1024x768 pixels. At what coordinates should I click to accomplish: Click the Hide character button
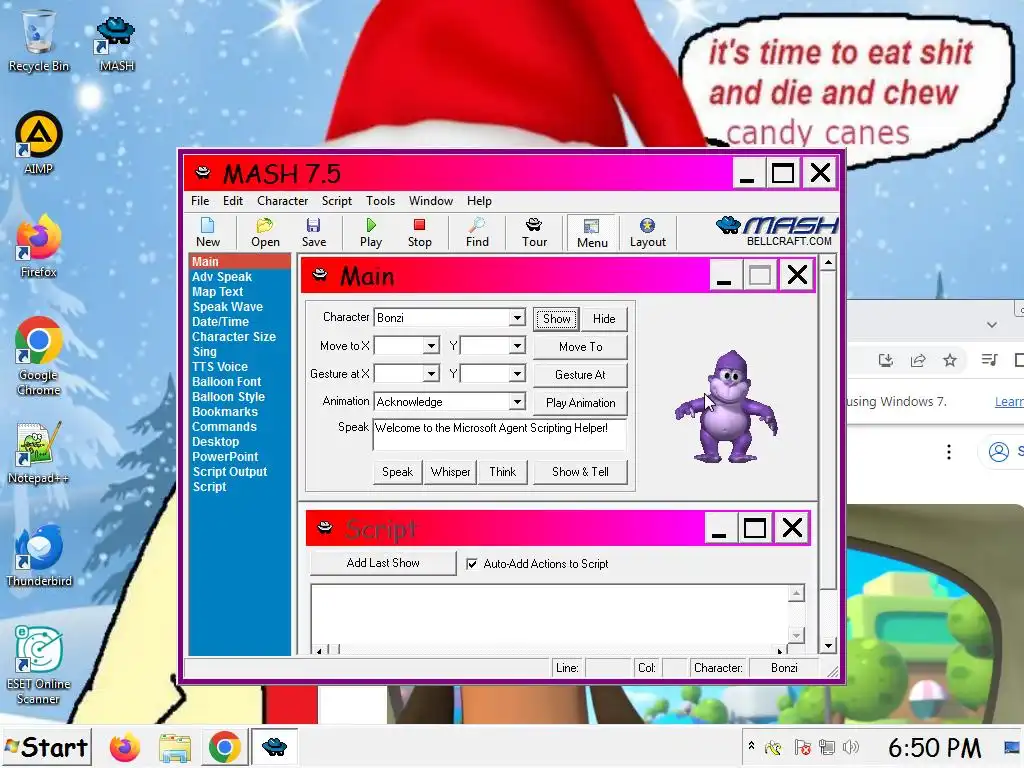pos(604,319)
